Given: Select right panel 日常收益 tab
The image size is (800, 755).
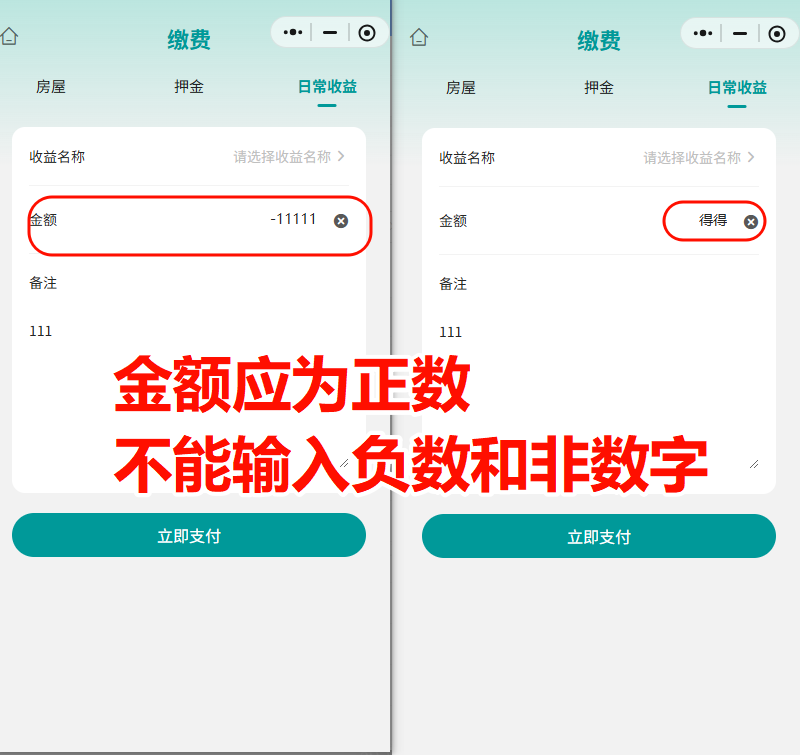Looking at the screenshot, I should click(737, 88).
